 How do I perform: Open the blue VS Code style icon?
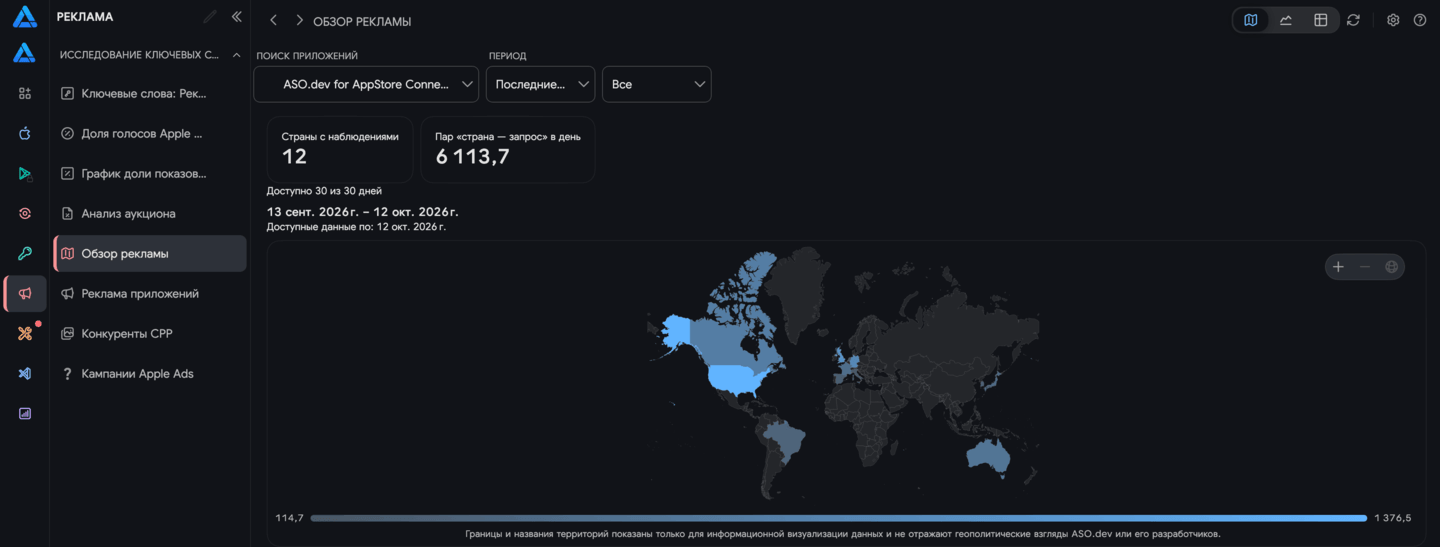25,373
